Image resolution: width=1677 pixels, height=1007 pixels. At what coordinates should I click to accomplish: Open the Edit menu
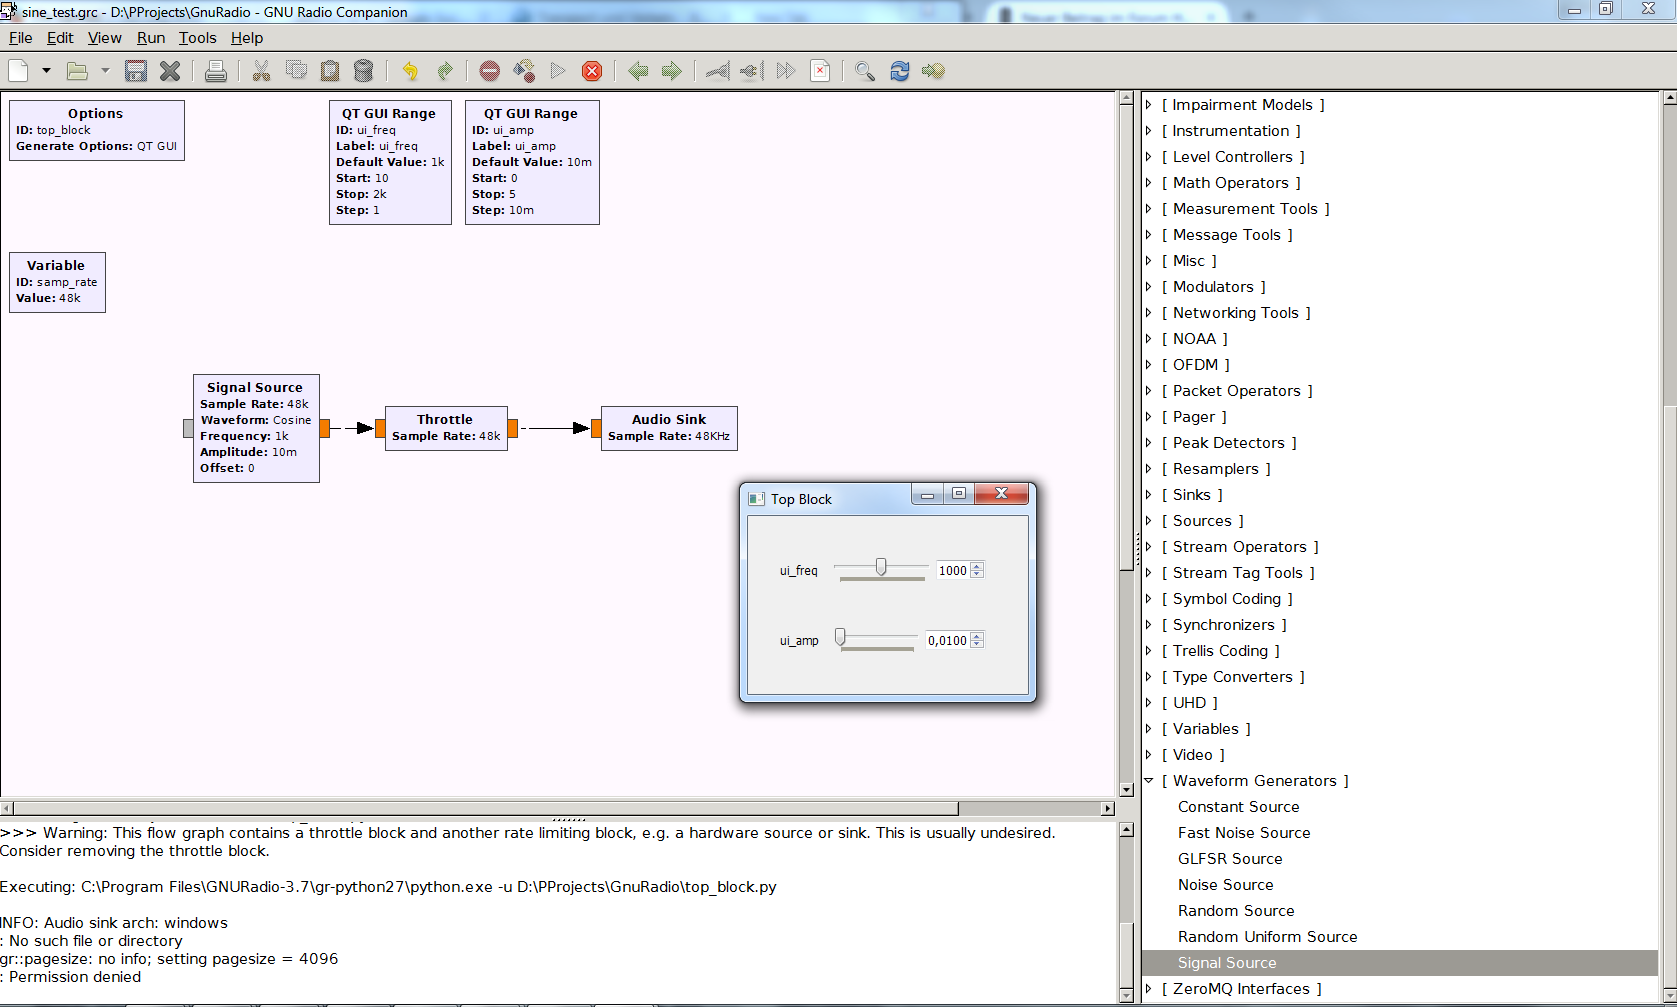[60, 38]
